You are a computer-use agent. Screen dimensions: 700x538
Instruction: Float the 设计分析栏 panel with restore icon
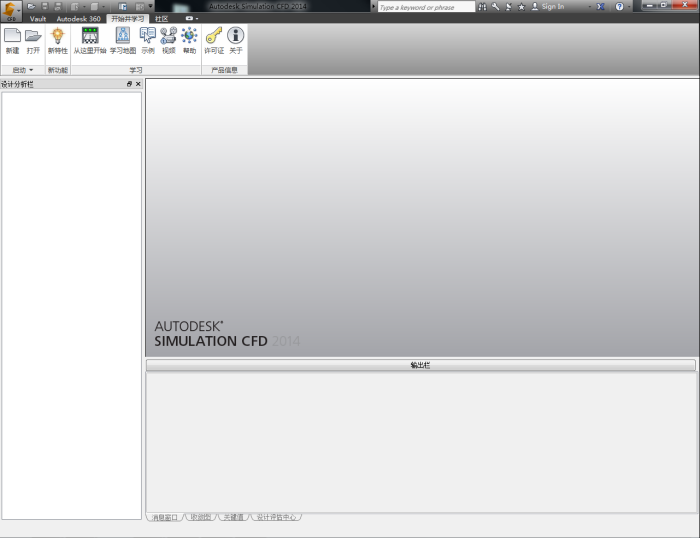click(129, 84)
